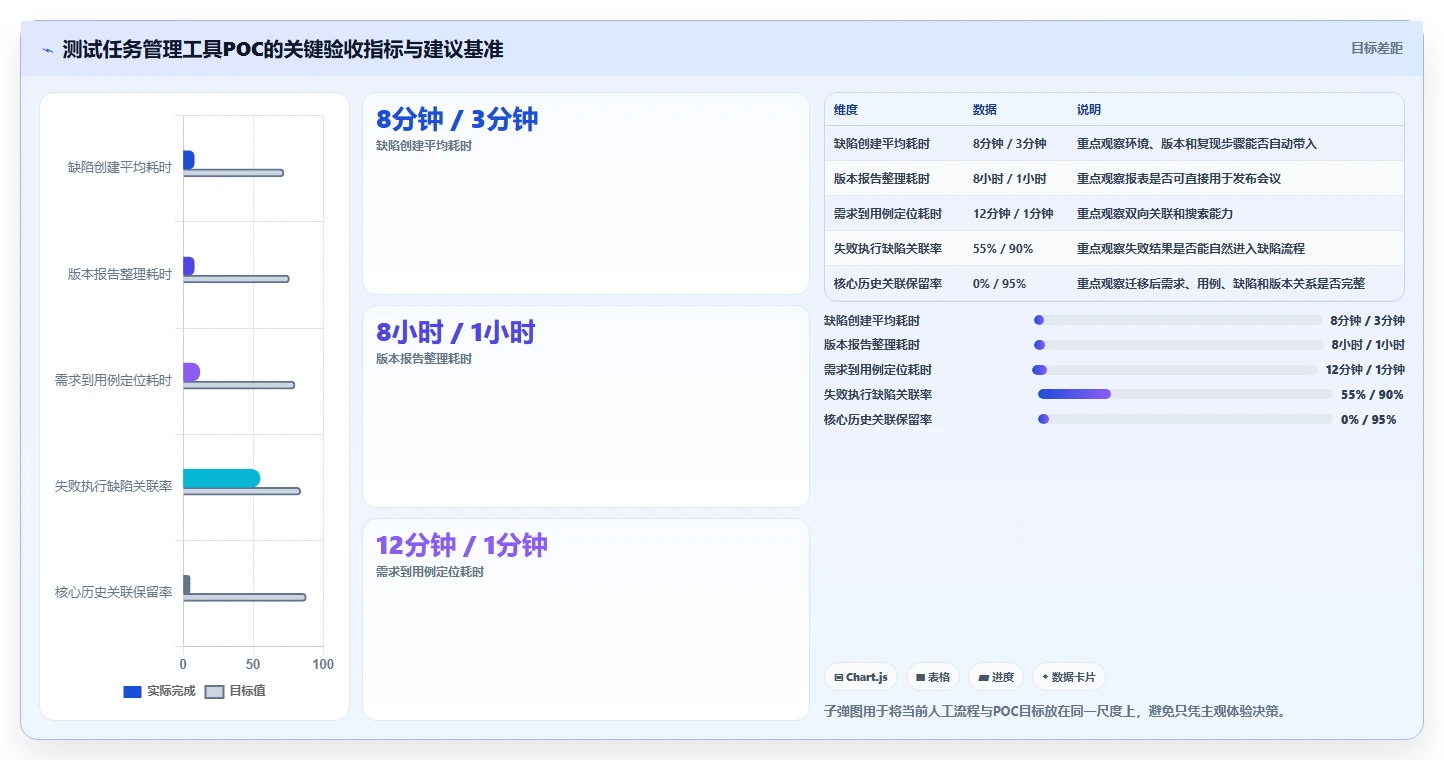The image size is (1444, 760).
Task: Toggle the 实际完成 legend item
Action: coord(159,691)
